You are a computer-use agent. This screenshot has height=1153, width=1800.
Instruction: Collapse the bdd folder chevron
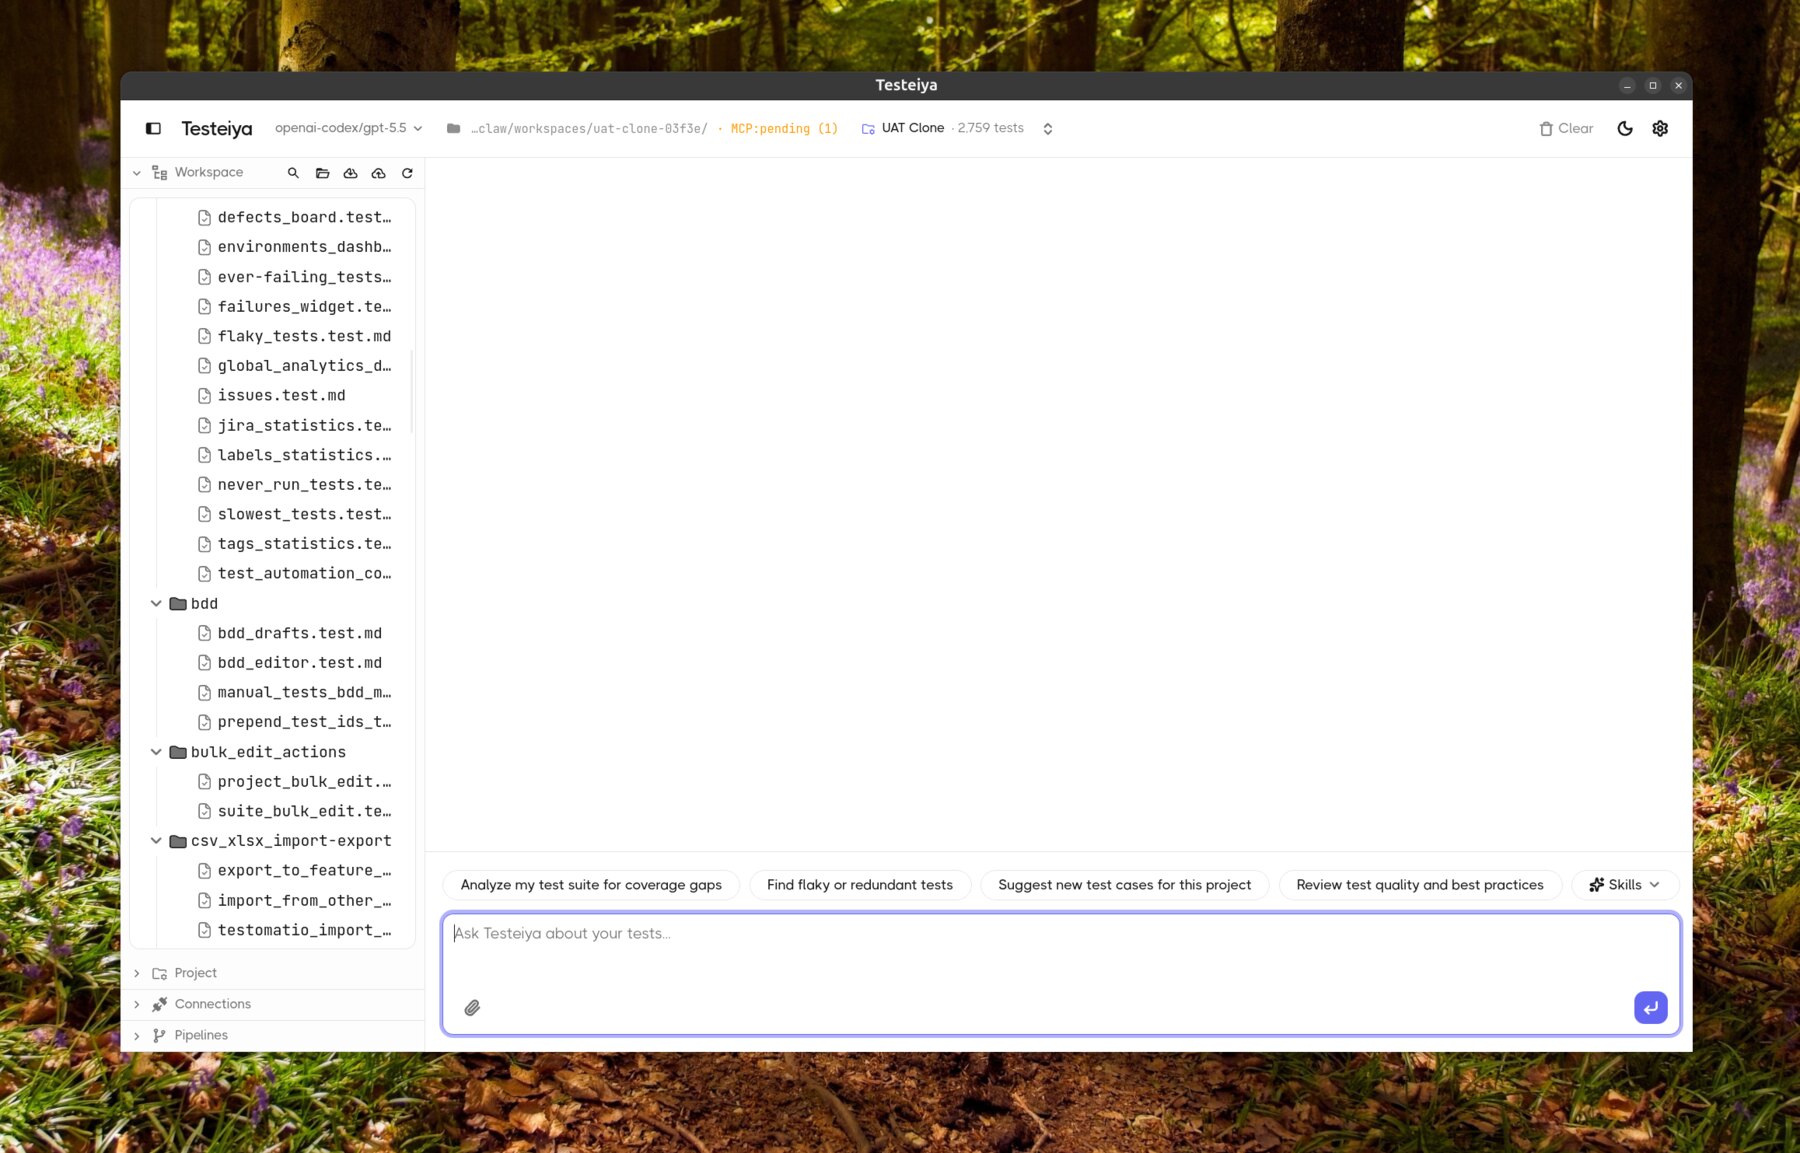pos(156,603)
